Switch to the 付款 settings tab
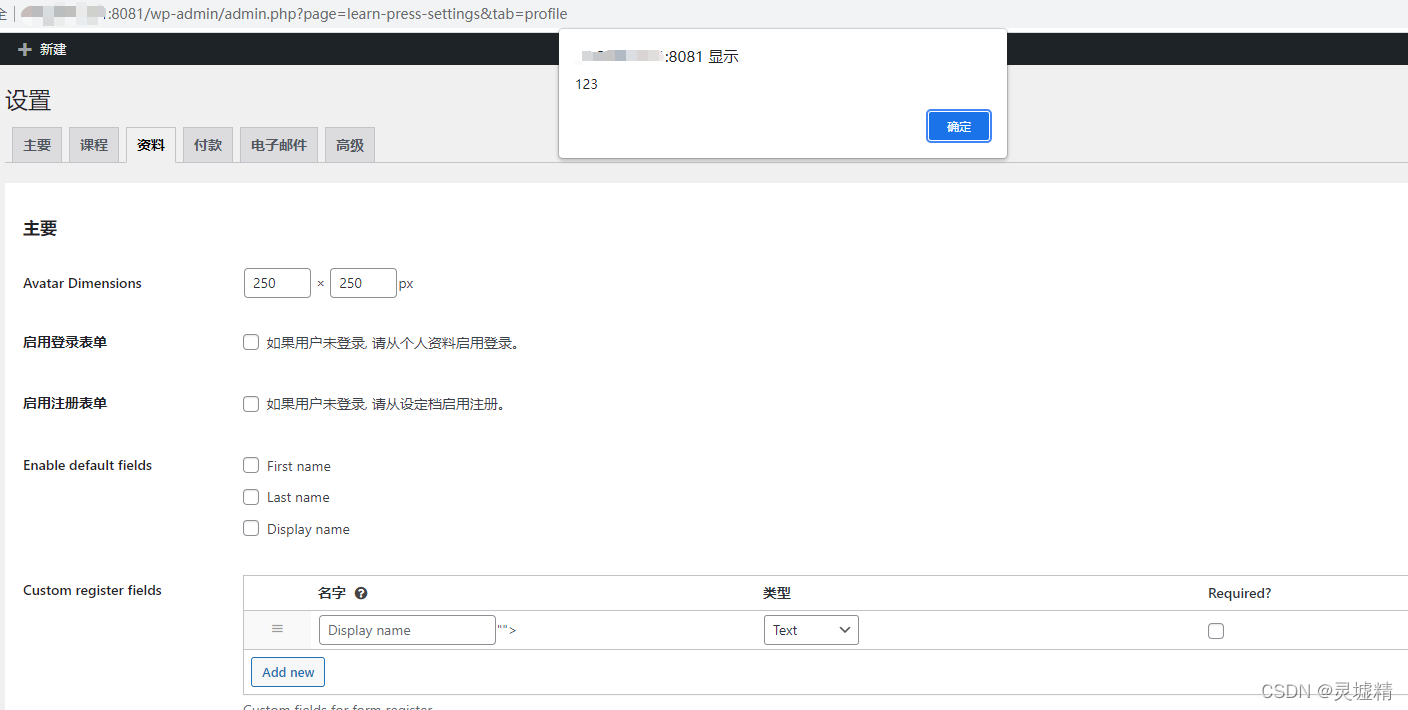Screen dimensions: 1408x710 coord(207,144)
